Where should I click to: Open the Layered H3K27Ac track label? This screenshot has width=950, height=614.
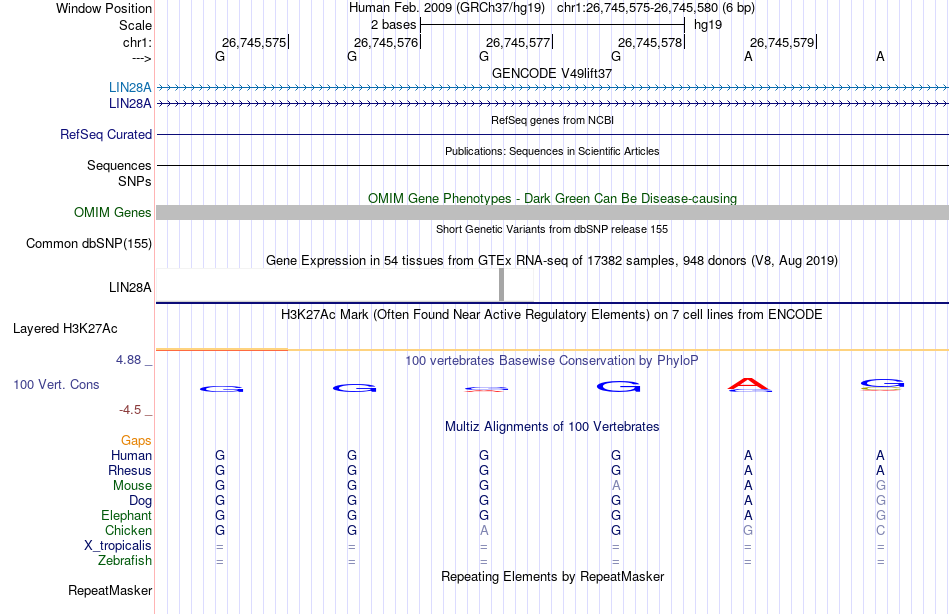pos(65,329)
